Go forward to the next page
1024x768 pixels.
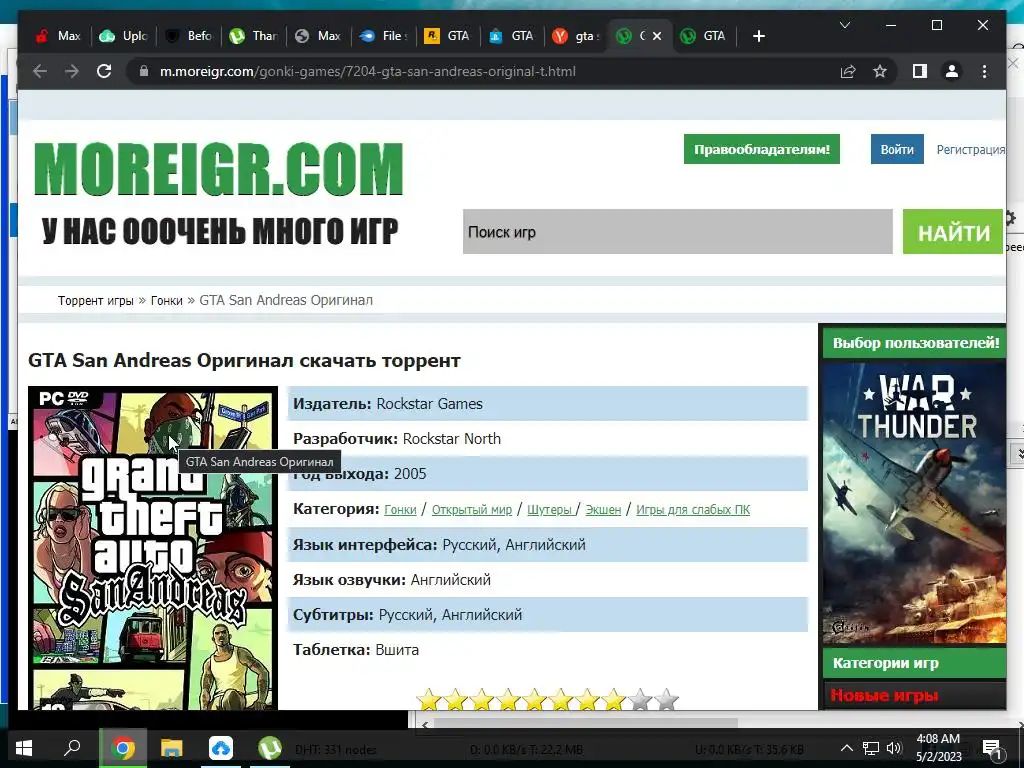click(72, 71)
